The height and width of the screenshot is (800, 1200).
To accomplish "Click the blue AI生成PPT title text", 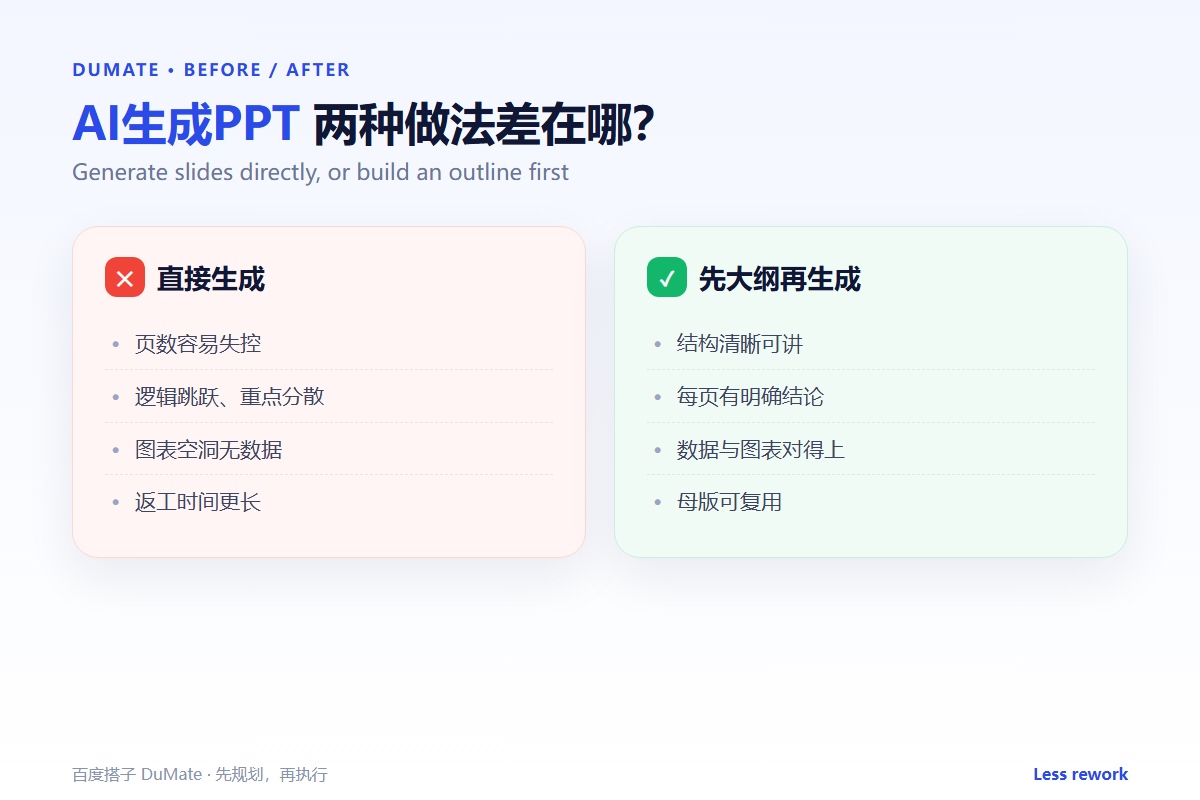I will point(186,125).
